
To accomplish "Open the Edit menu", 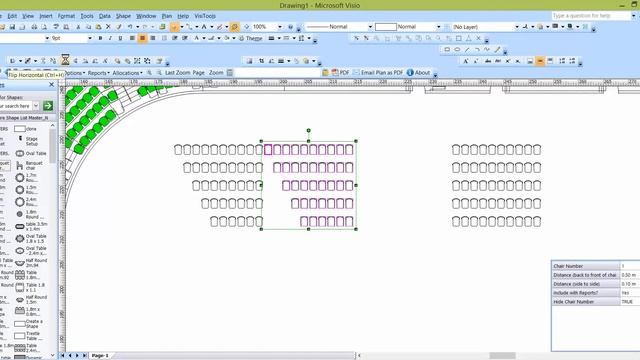I will click(12, 16).
